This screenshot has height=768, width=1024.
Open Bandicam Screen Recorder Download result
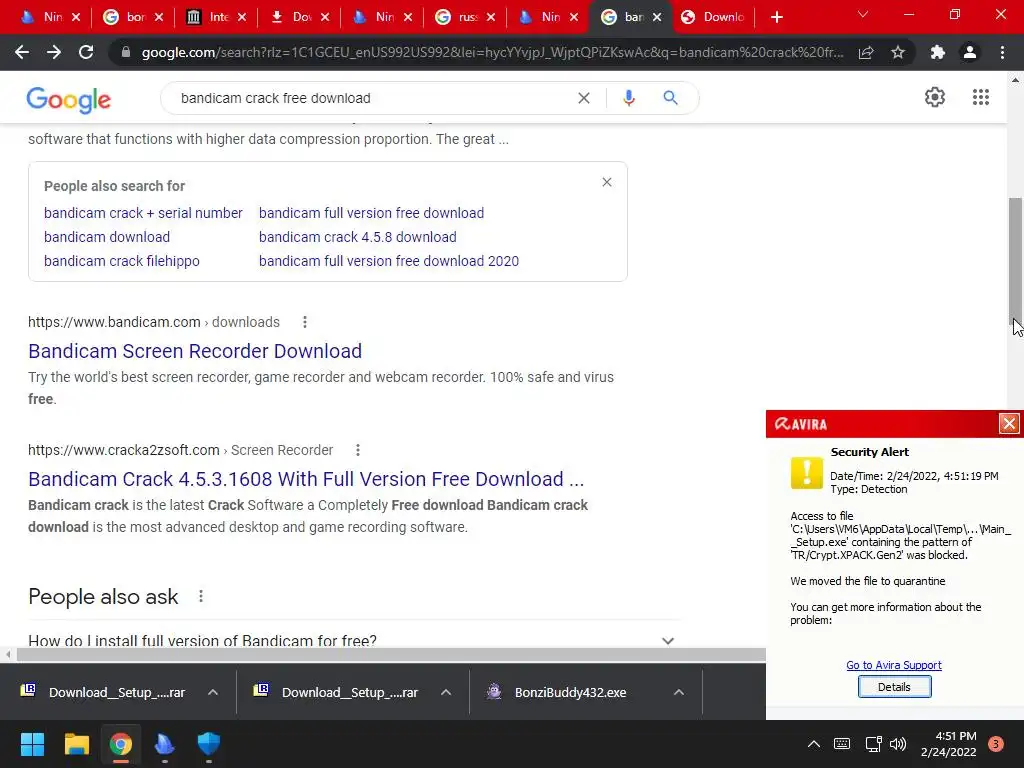point(195,351)
